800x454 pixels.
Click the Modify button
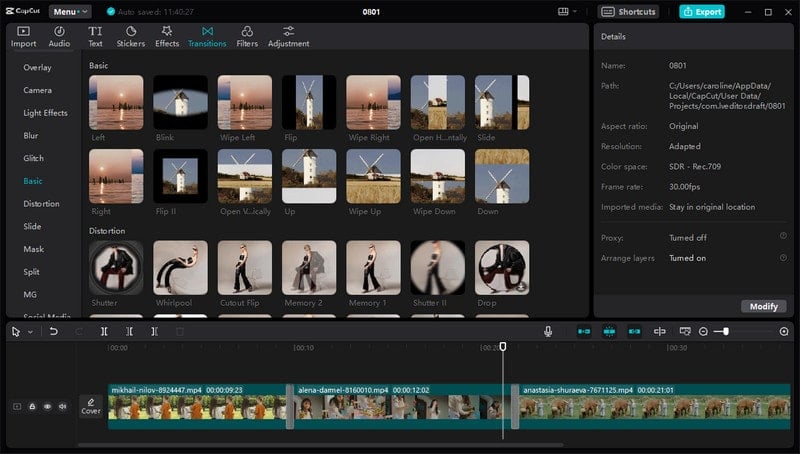pyautogui.click(x=763, y=306)
